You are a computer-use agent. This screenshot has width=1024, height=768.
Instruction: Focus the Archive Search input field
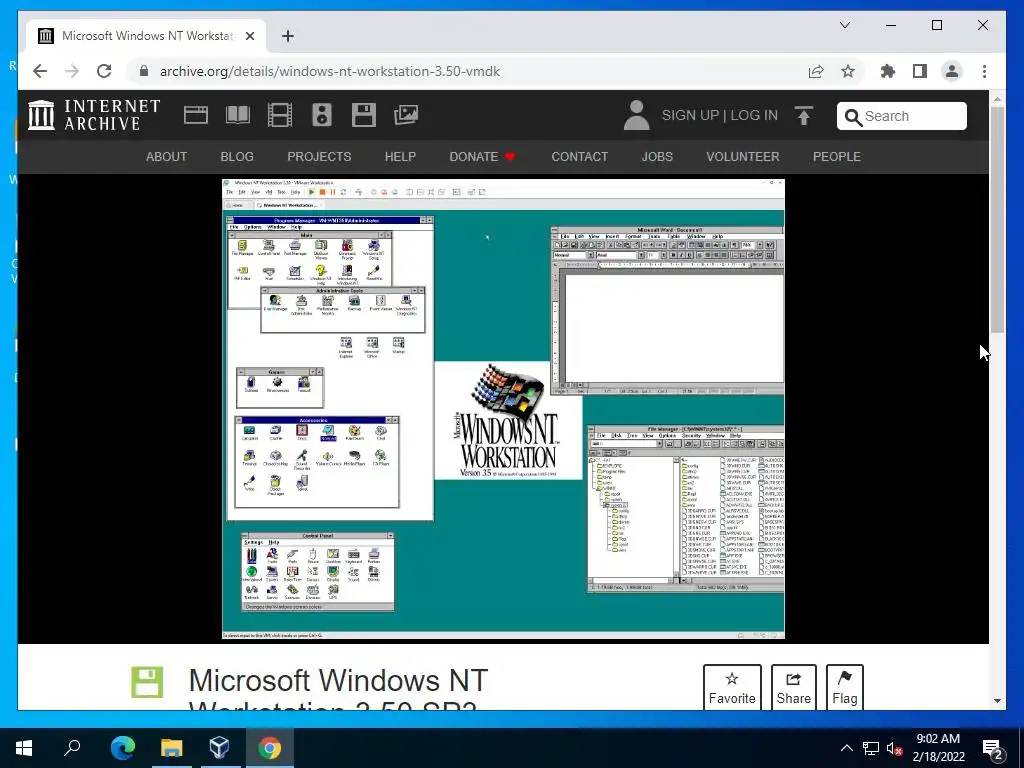902,116
